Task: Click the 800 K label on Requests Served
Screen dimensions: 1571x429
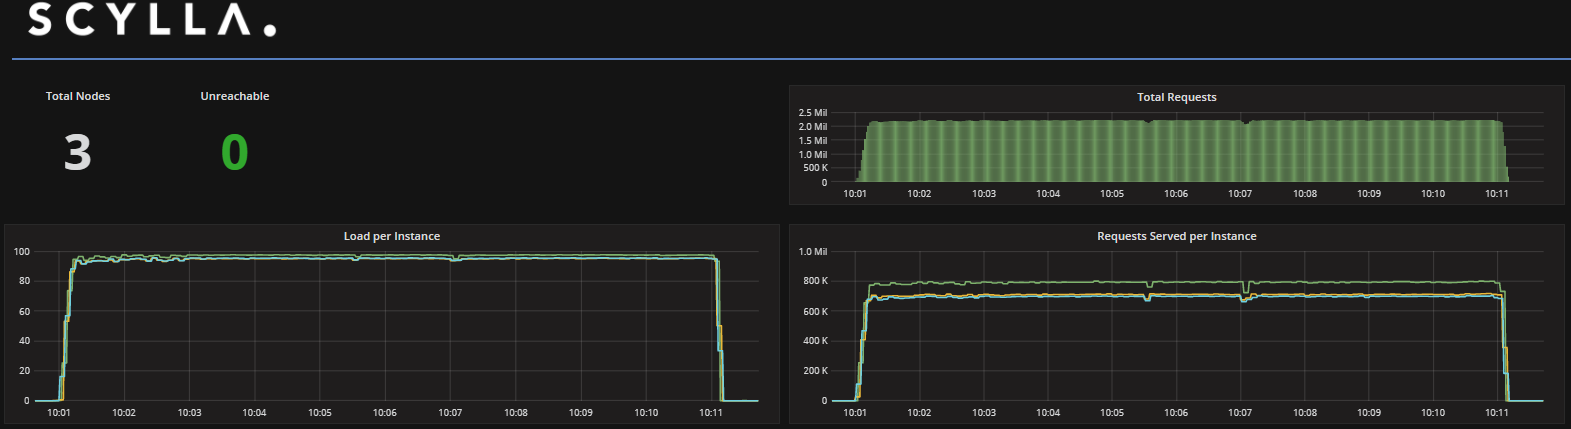Action: [815, 281]
